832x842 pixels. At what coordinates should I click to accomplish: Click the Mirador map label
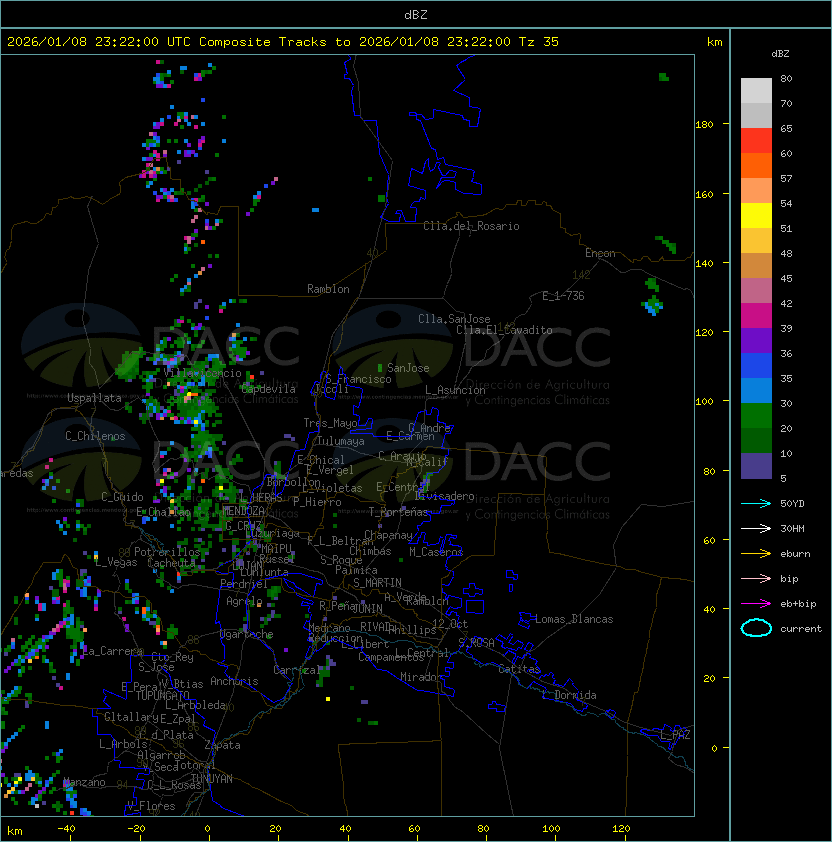click(x=421, y=677)
